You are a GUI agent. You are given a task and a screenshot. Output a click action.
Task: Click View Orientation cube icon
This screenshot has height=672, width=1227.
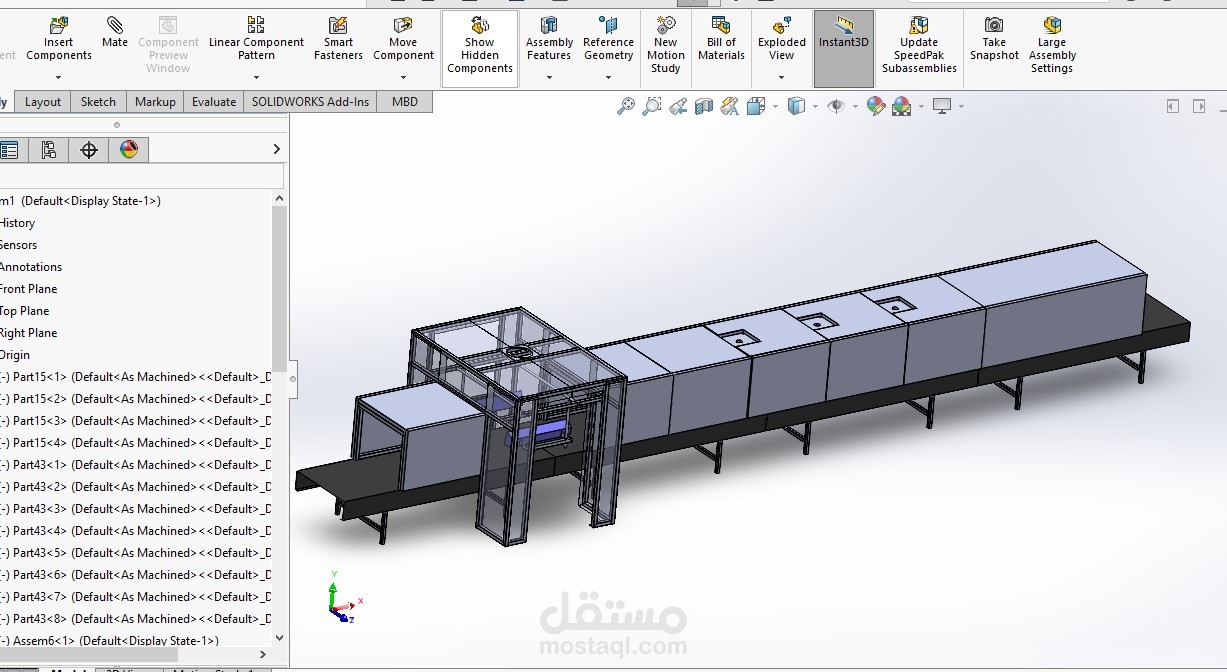pos(755,106)
